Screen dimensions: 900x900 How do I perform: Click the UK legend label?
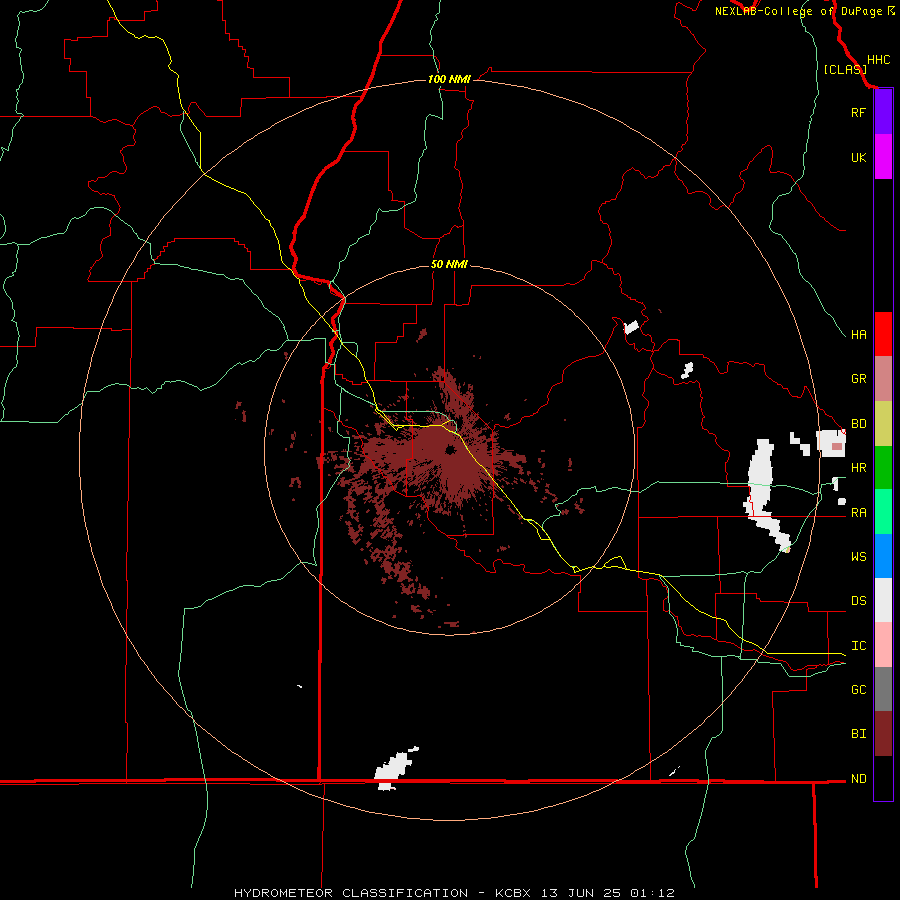(858, 157)
